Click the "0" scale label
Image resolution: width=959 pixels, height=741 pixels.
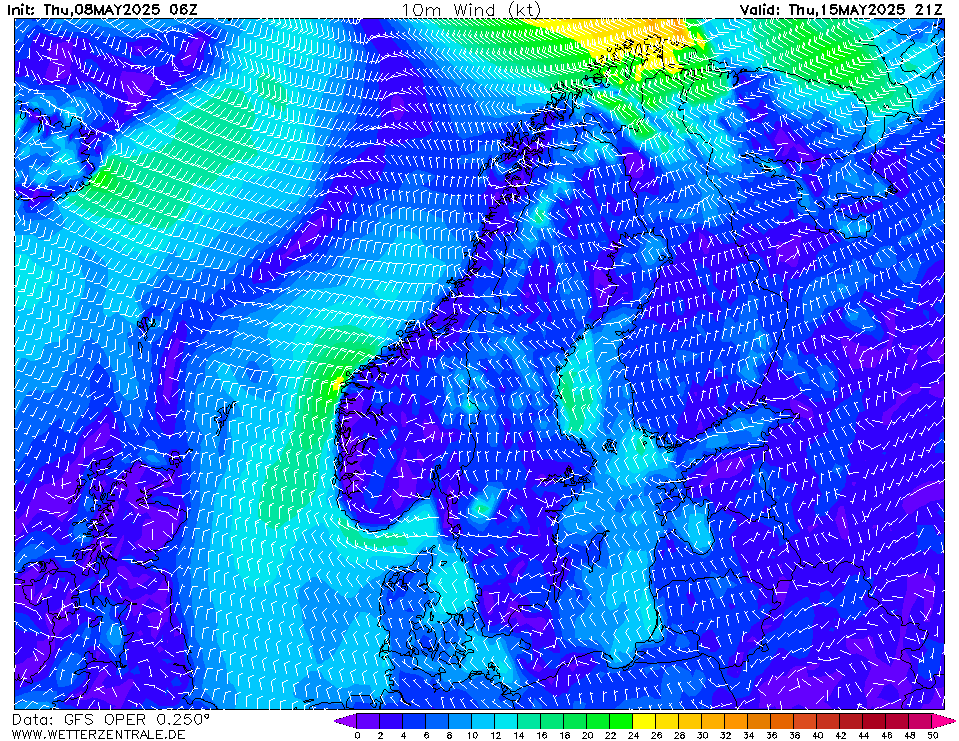pos(357,735)
